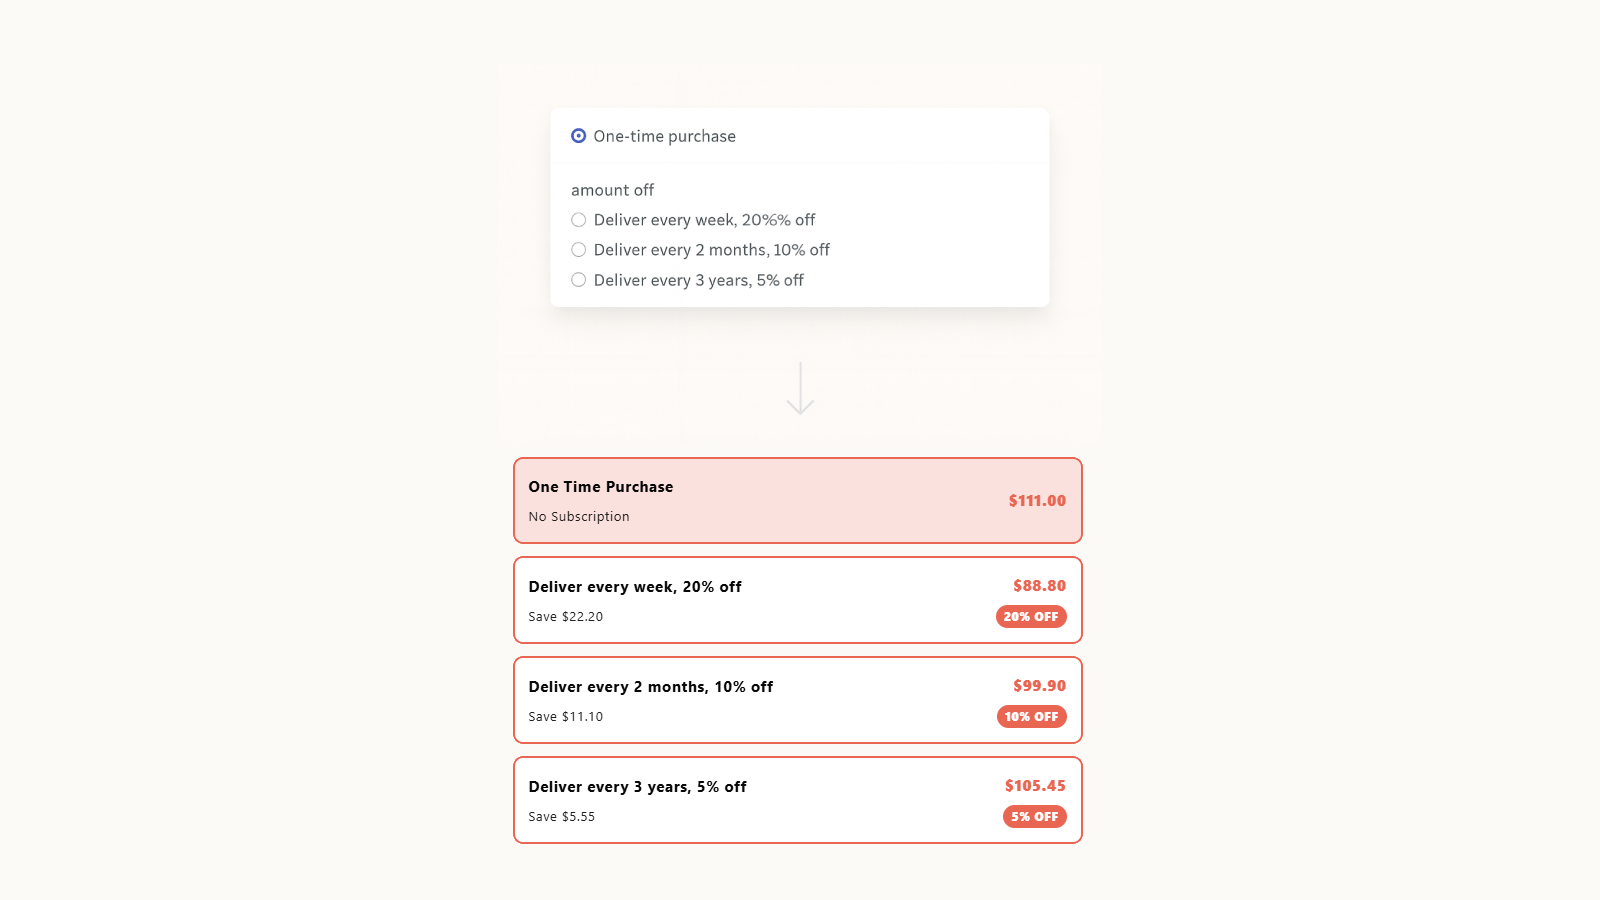The image size is (1600, 900).
Task: Select the One Time Purchase card title
Action: tap(601, 487)
